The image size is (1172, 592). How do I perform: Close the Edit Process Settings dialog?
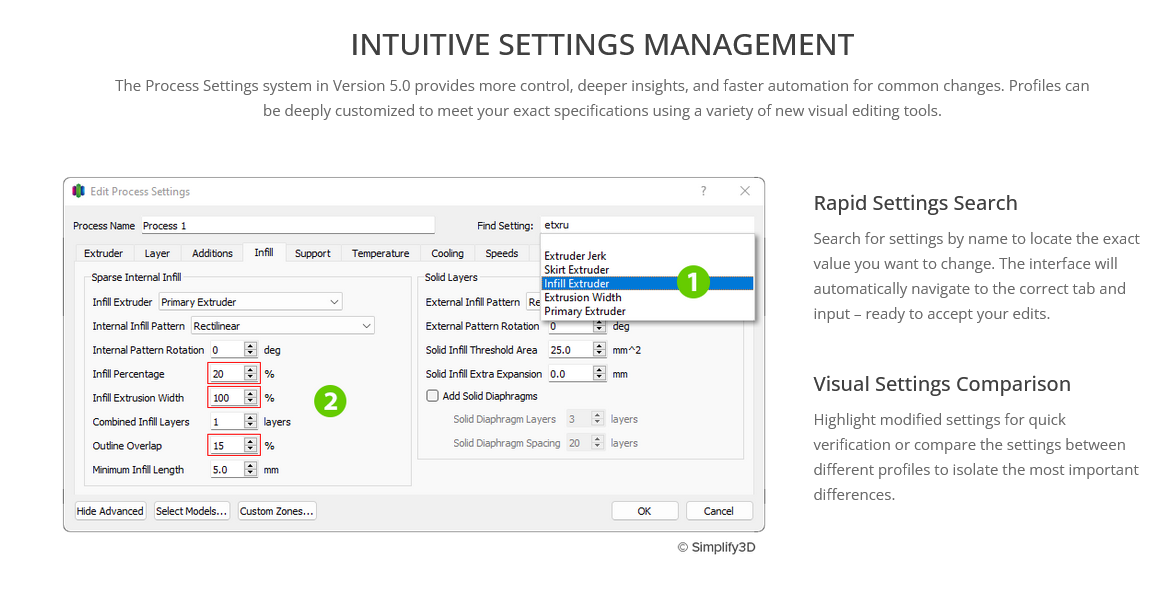[x=745, y=191]
